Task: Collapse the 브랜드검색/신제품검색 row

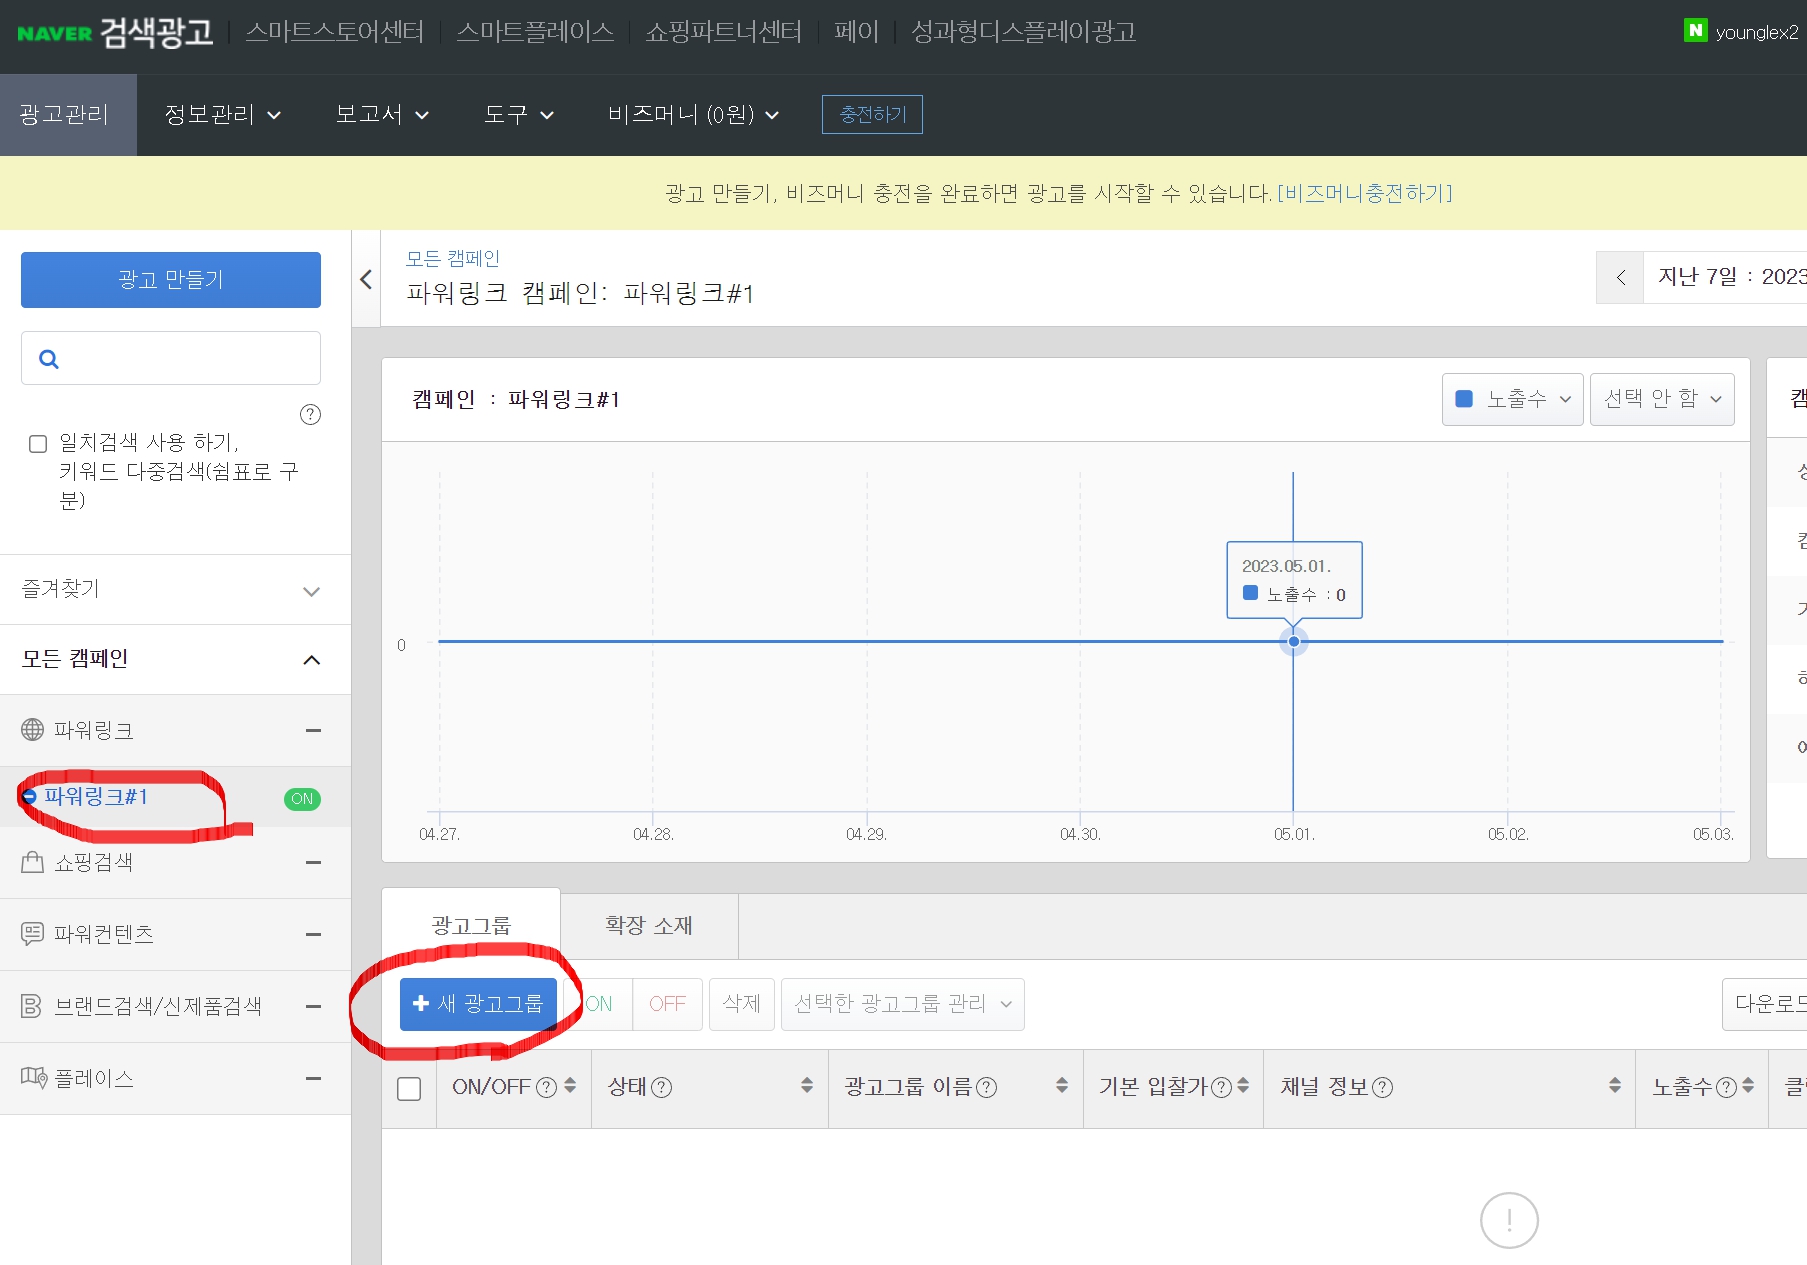Action: [x=313, y=1006]
